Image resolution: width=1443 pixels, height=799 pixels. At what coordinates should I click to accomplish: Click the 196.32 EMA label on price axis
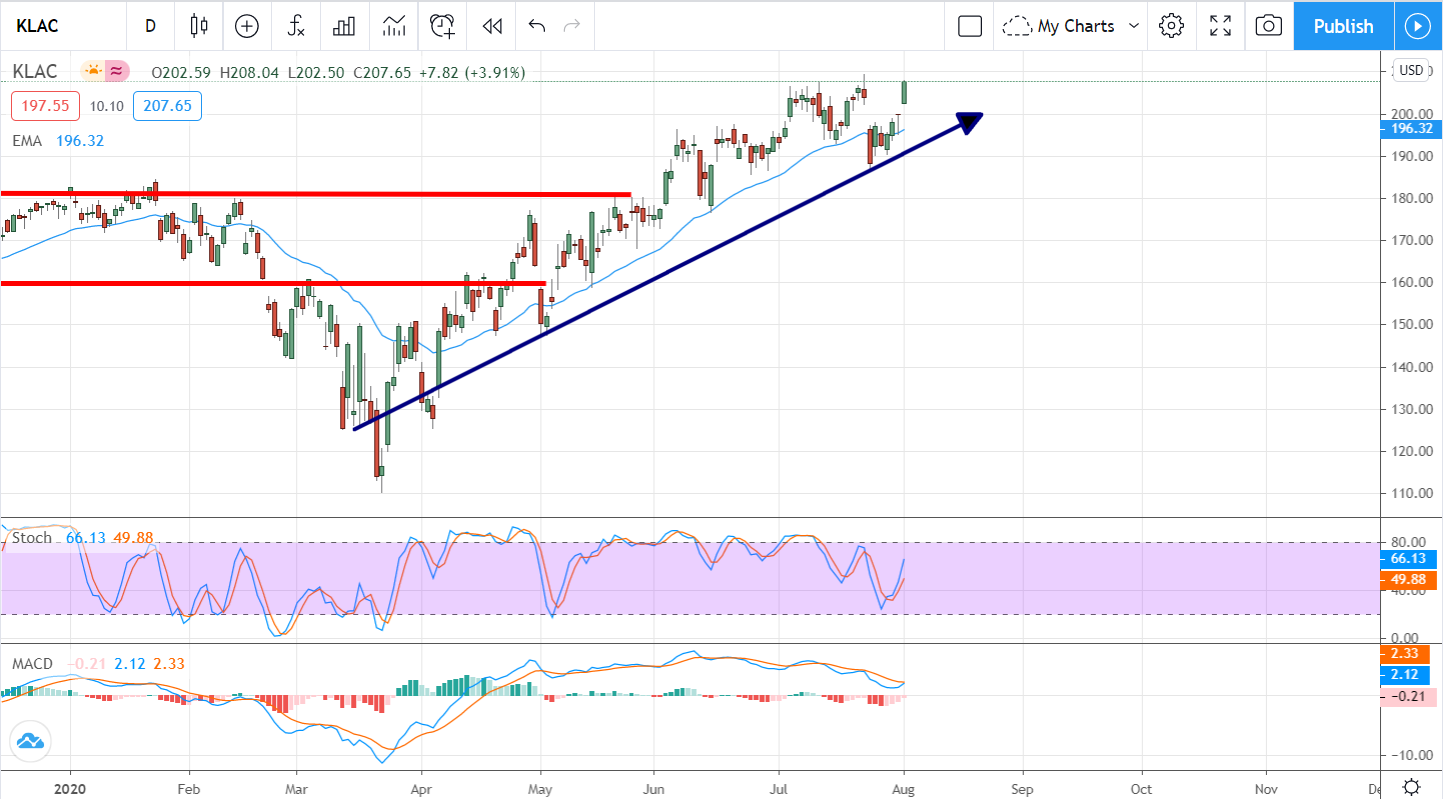[1411, 129]
